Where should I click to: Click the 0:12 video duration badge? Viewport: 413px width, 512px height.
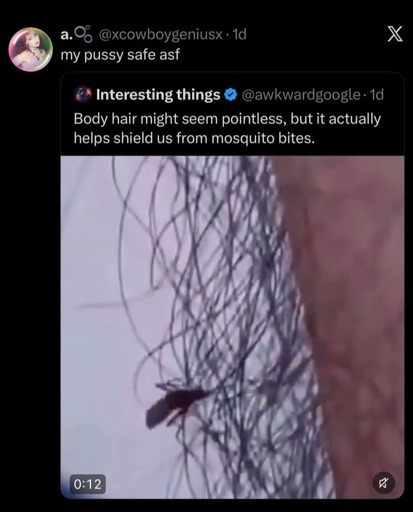(87, 484)
